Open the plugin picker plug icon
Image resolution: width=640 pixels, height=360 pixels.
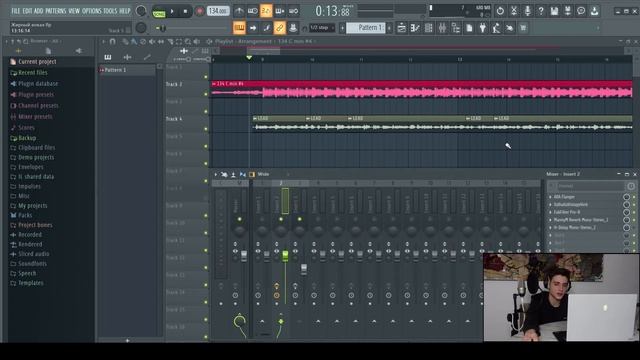[483, 28]
